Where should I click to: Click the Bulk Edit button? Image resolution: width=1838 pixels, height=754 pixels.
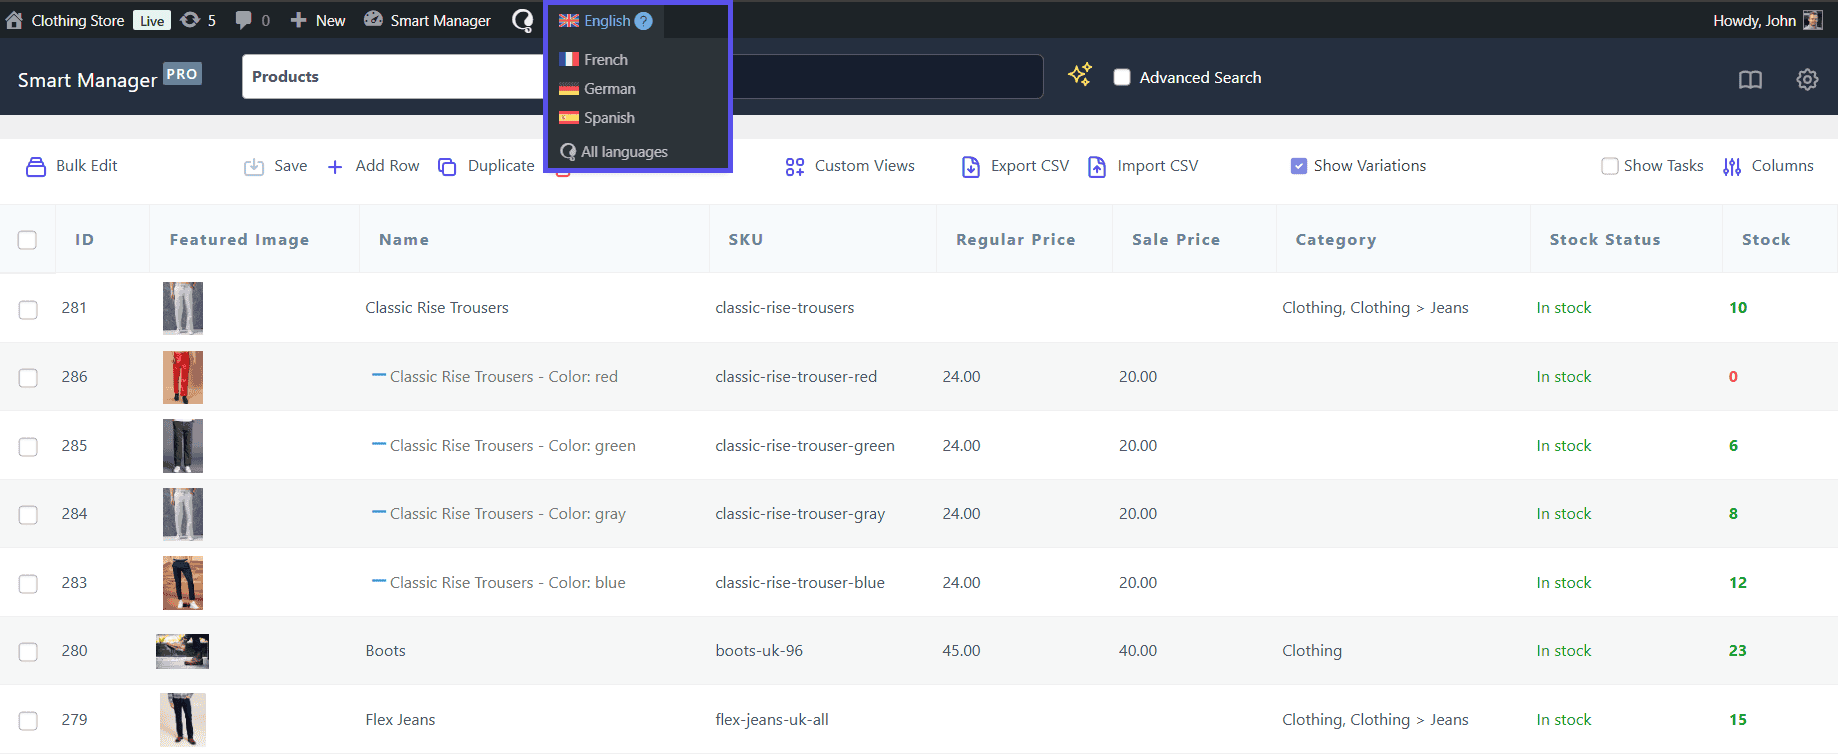pos(72,166)
